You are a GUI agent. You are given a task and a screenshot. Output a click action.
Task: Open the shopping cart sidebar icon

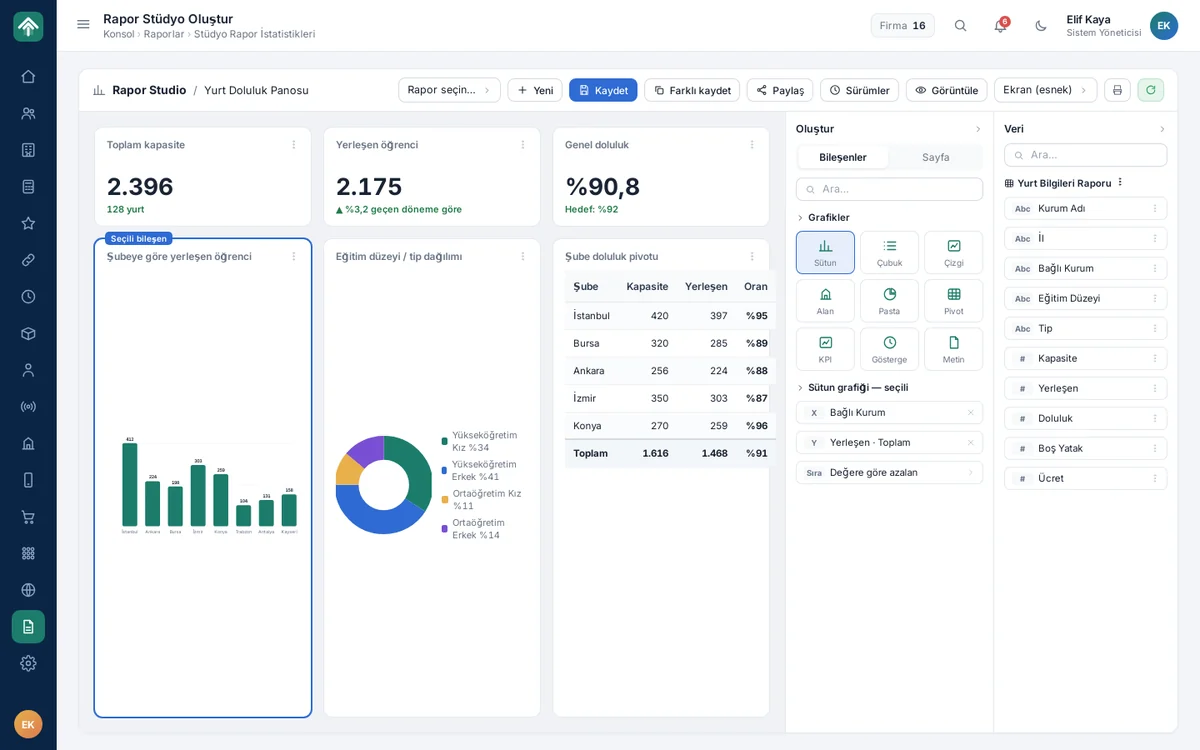click(x=28, y=517)
